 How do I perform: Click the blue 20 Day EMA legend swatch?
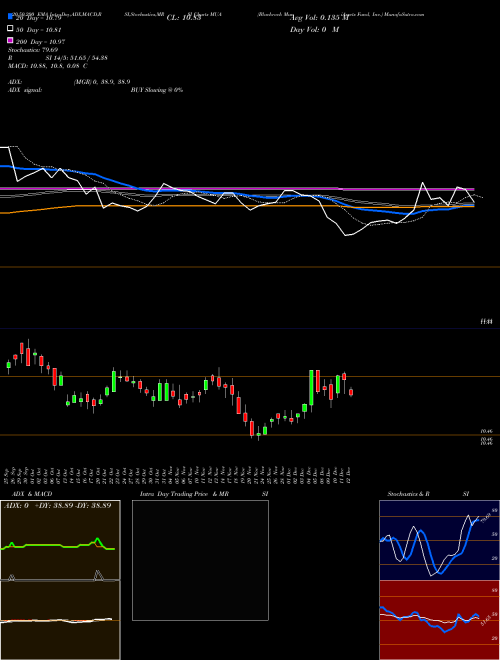10,16
